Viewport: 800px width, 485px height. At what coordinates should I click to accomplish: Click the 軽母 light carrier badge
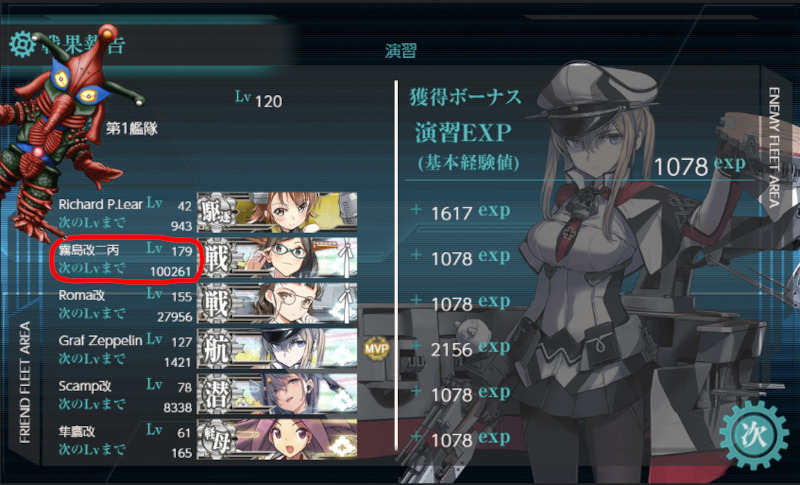tap(216, 438)
